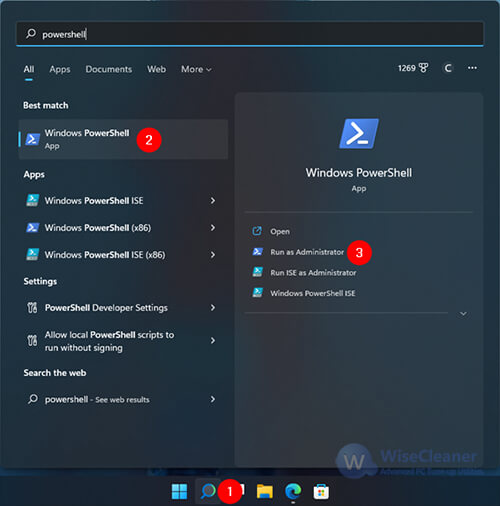Expand Windows PowerShell ISE result chevron
The width and height of the screenshot is (500, 506).
(213, 201)
